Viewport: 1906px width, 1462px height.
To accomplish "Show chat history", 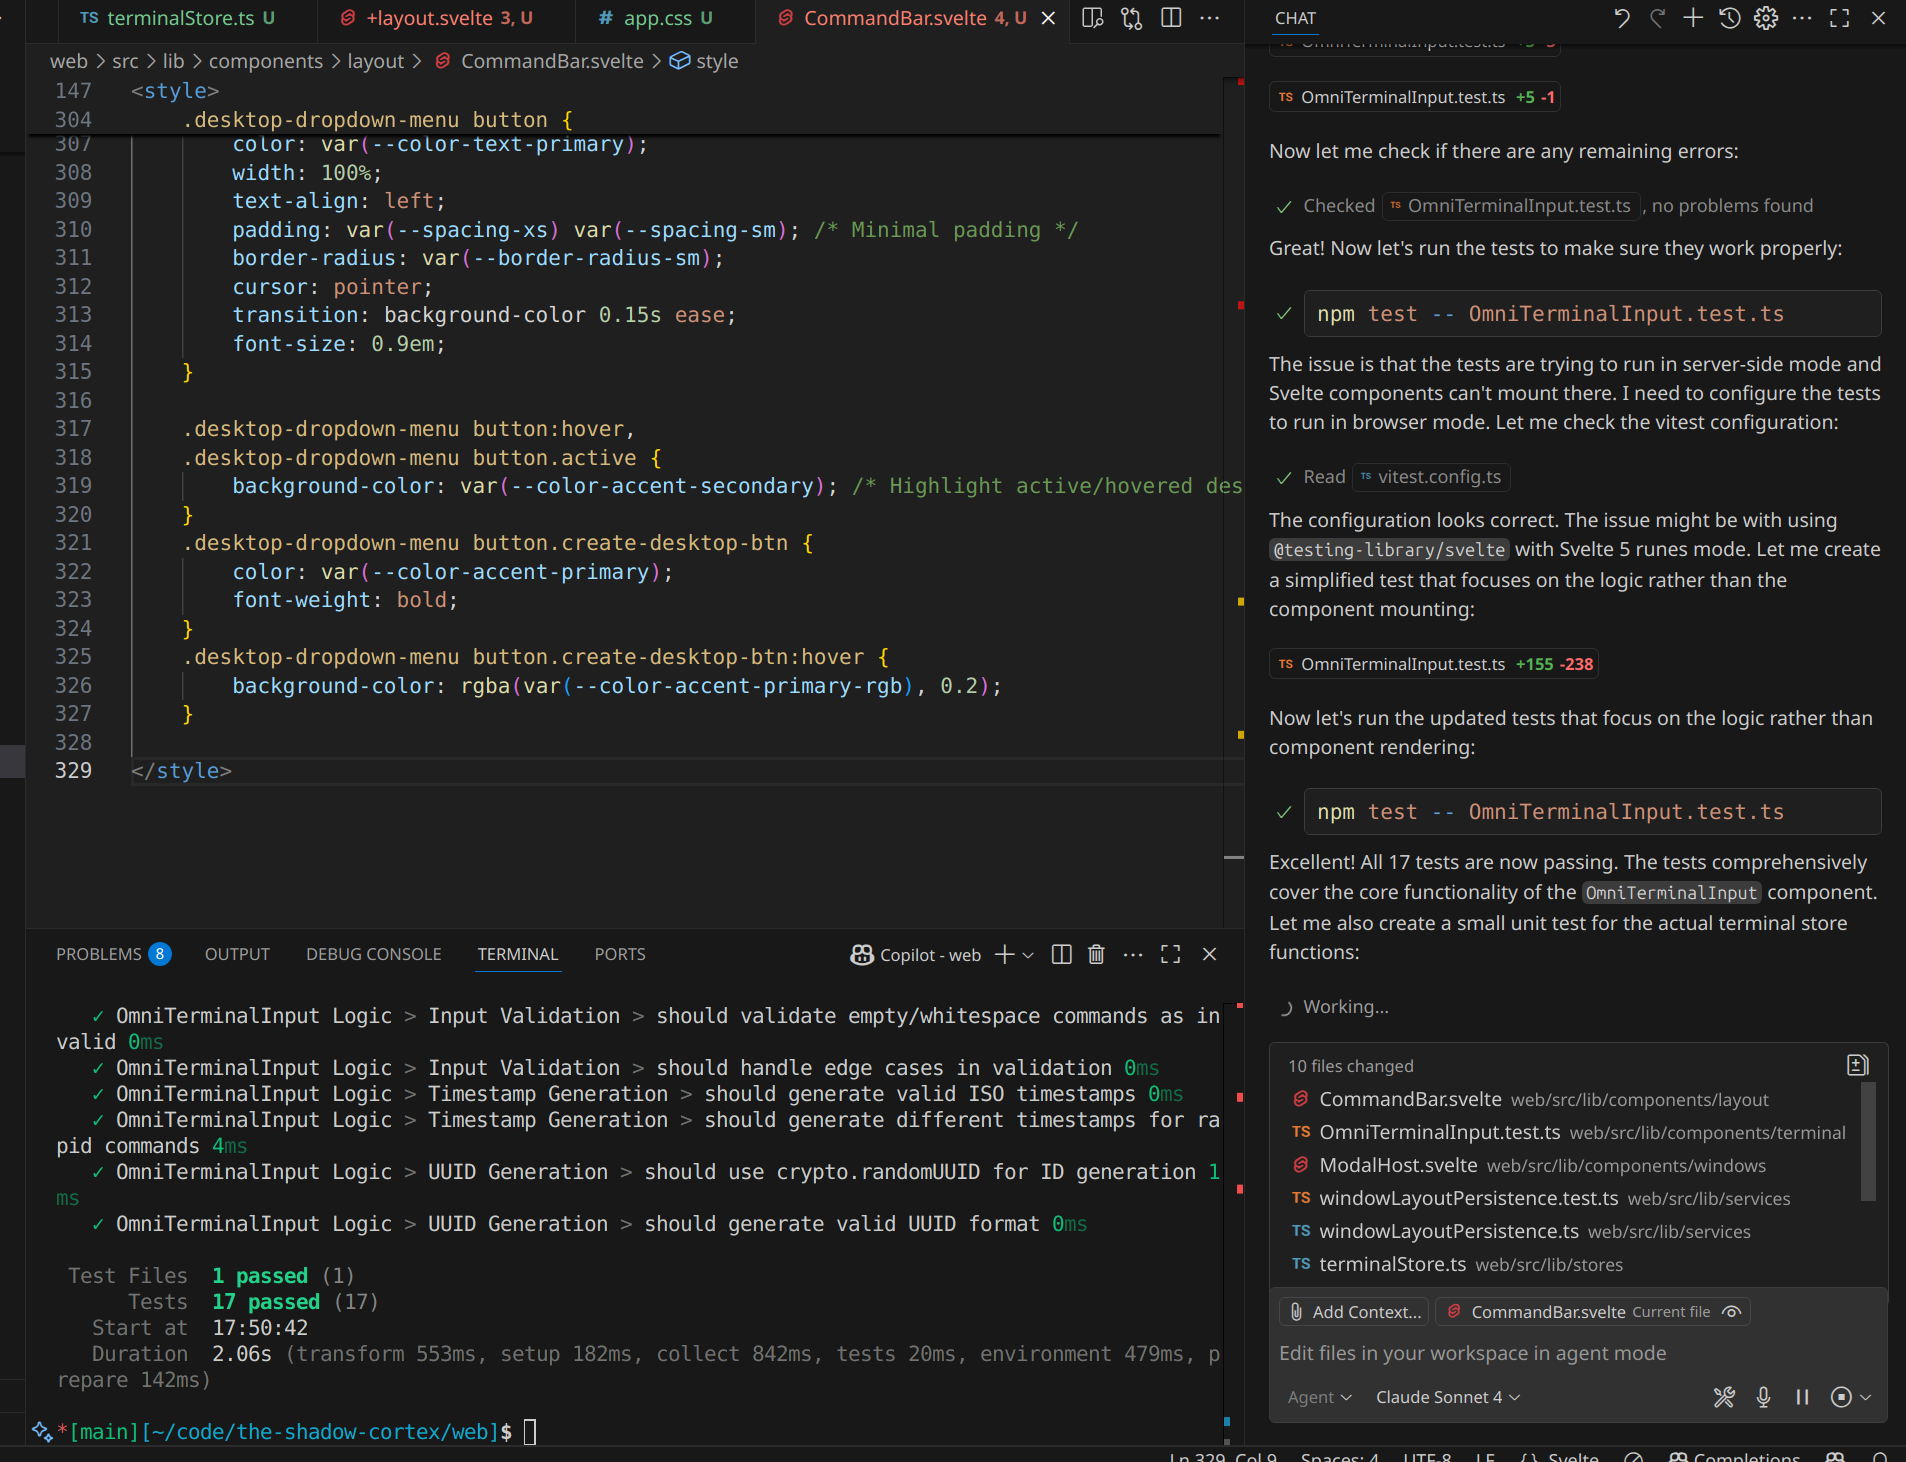I will 1729,17.
